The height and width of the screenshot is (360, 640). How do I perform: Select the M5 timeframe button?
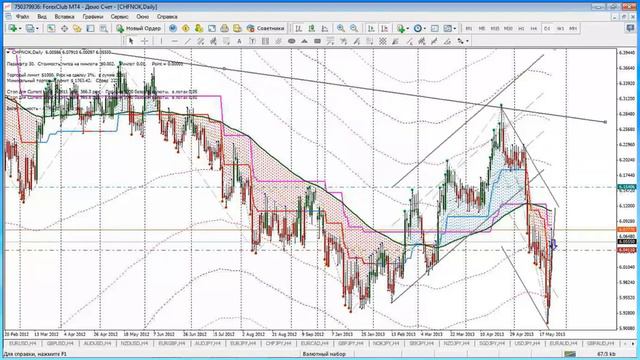pyautogui.click(x=482, y=28)
